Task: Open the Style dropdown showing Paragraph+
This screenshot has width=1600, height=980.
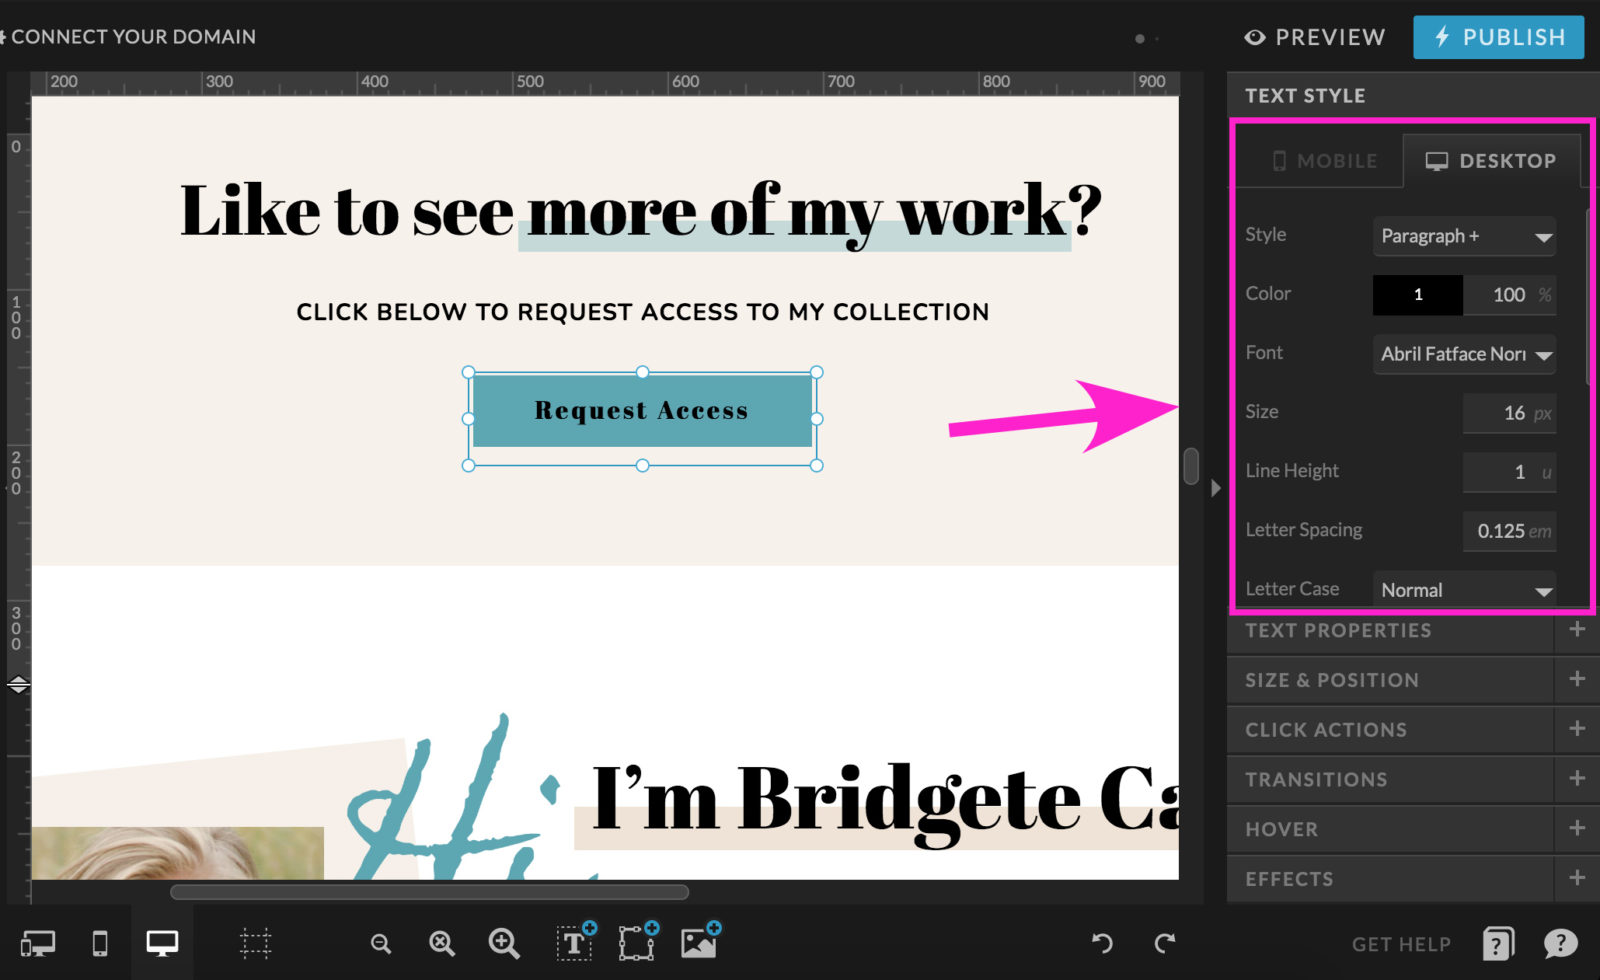Action: point(1463,236)
